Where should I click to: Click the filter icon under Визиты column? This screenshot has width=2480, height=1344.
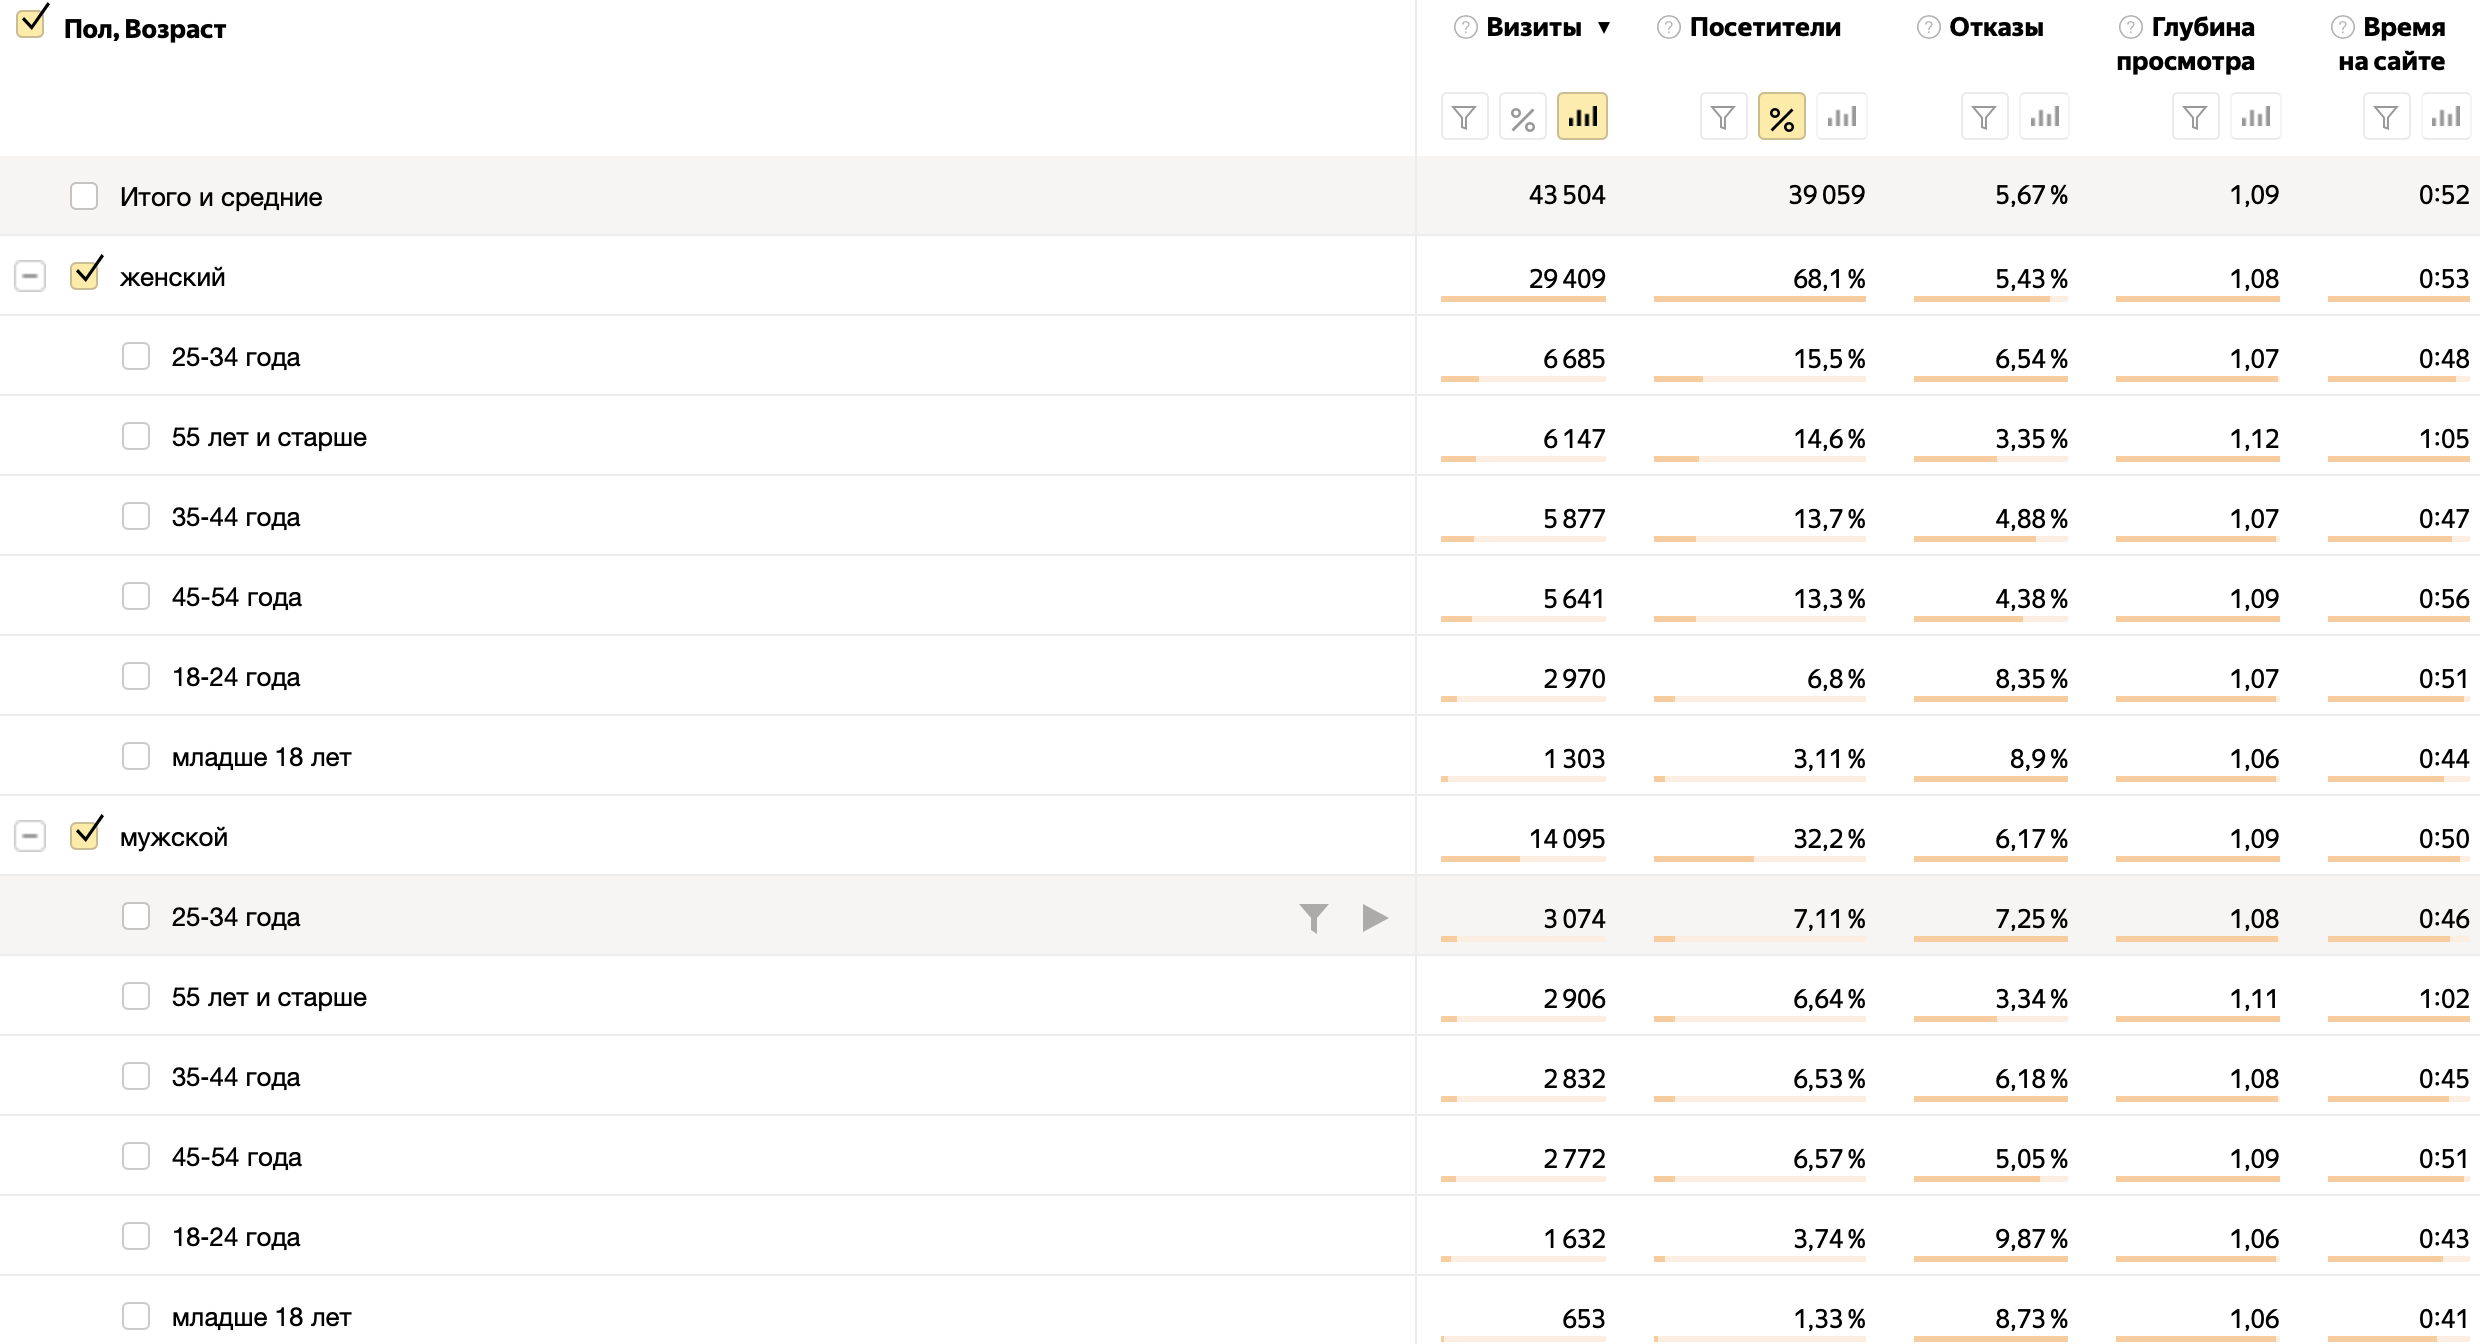[1464, 117]
